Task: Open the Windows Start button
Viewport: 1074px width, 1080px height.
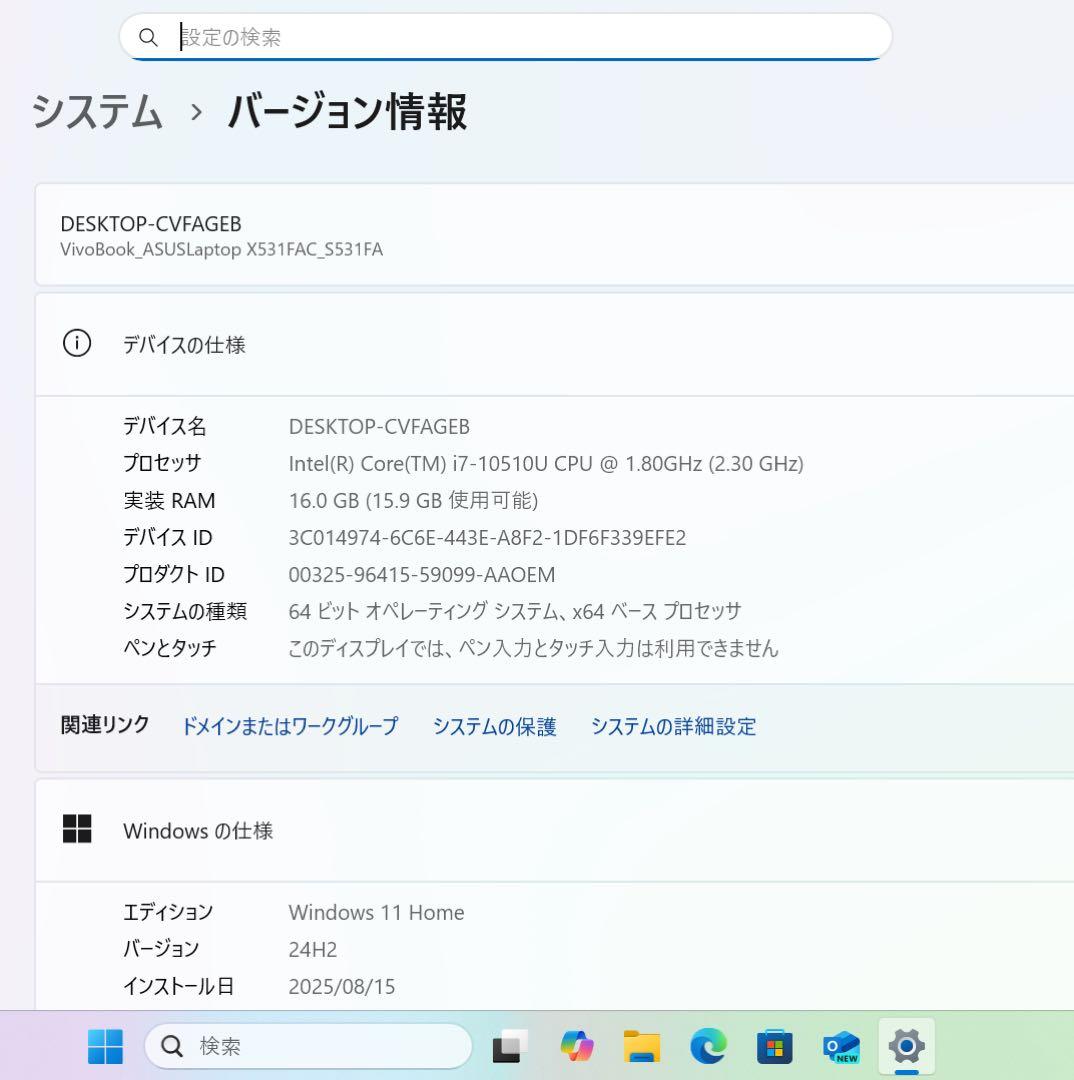Action: (105, 1046)
